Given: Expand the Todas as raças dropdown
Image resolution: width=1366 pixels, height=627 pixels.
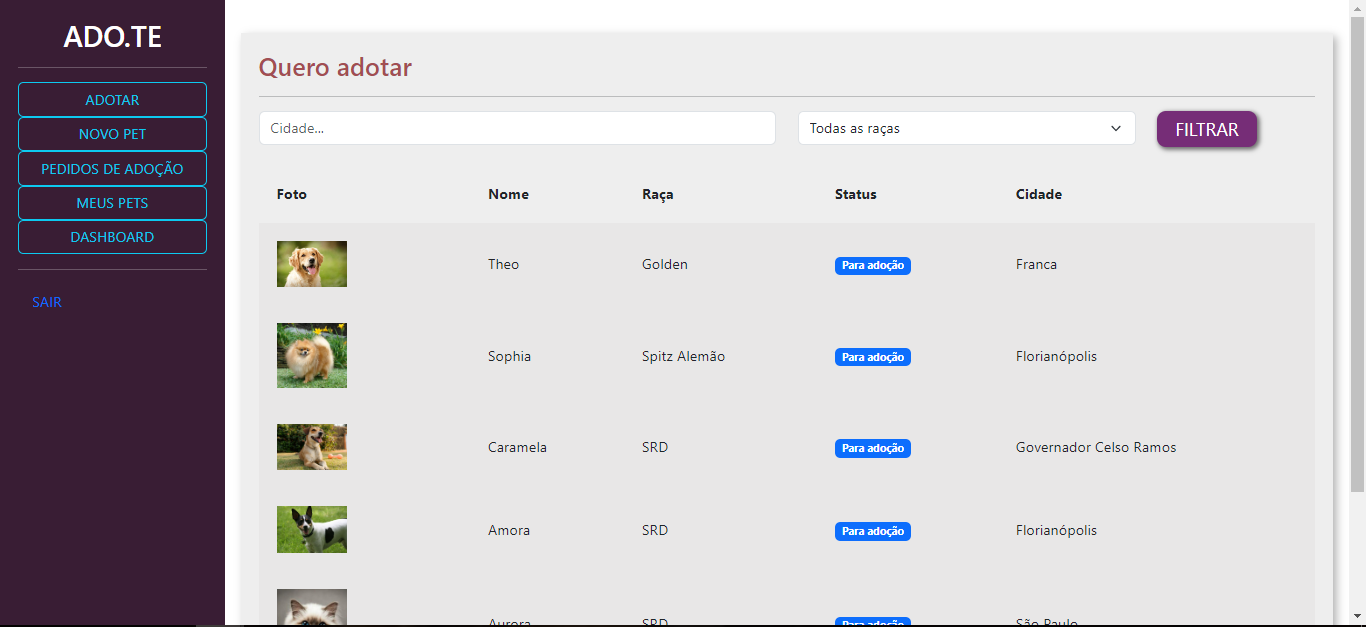Looking at the screenshot, I should [x=966, y=128].
